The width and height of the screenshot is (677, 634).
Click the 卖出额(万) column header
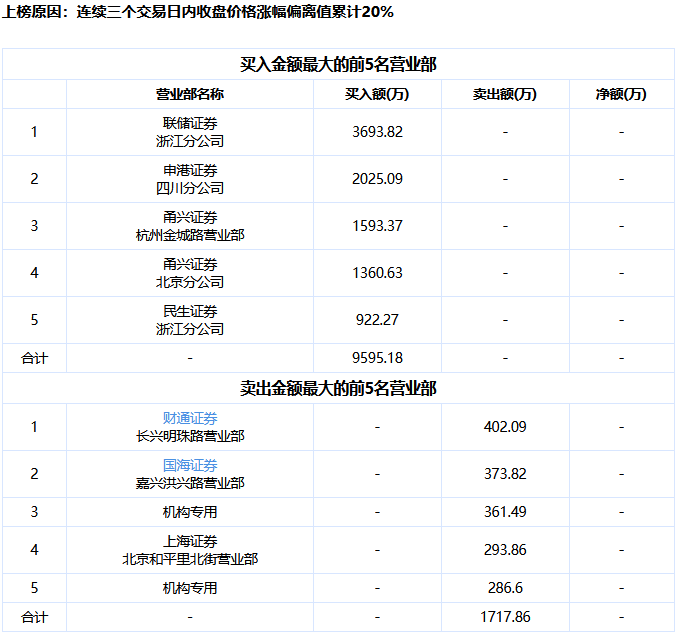505,94
